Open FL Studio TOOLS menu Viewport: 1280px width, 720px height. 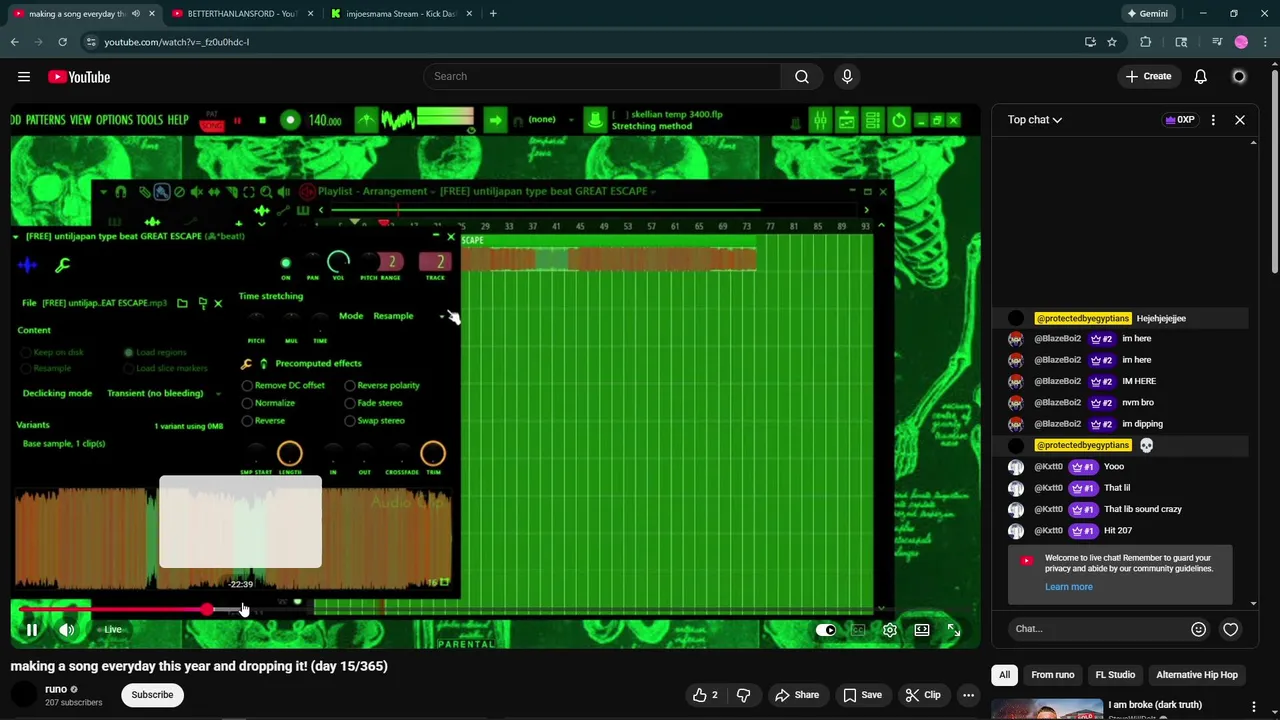[x=149, y=120]
